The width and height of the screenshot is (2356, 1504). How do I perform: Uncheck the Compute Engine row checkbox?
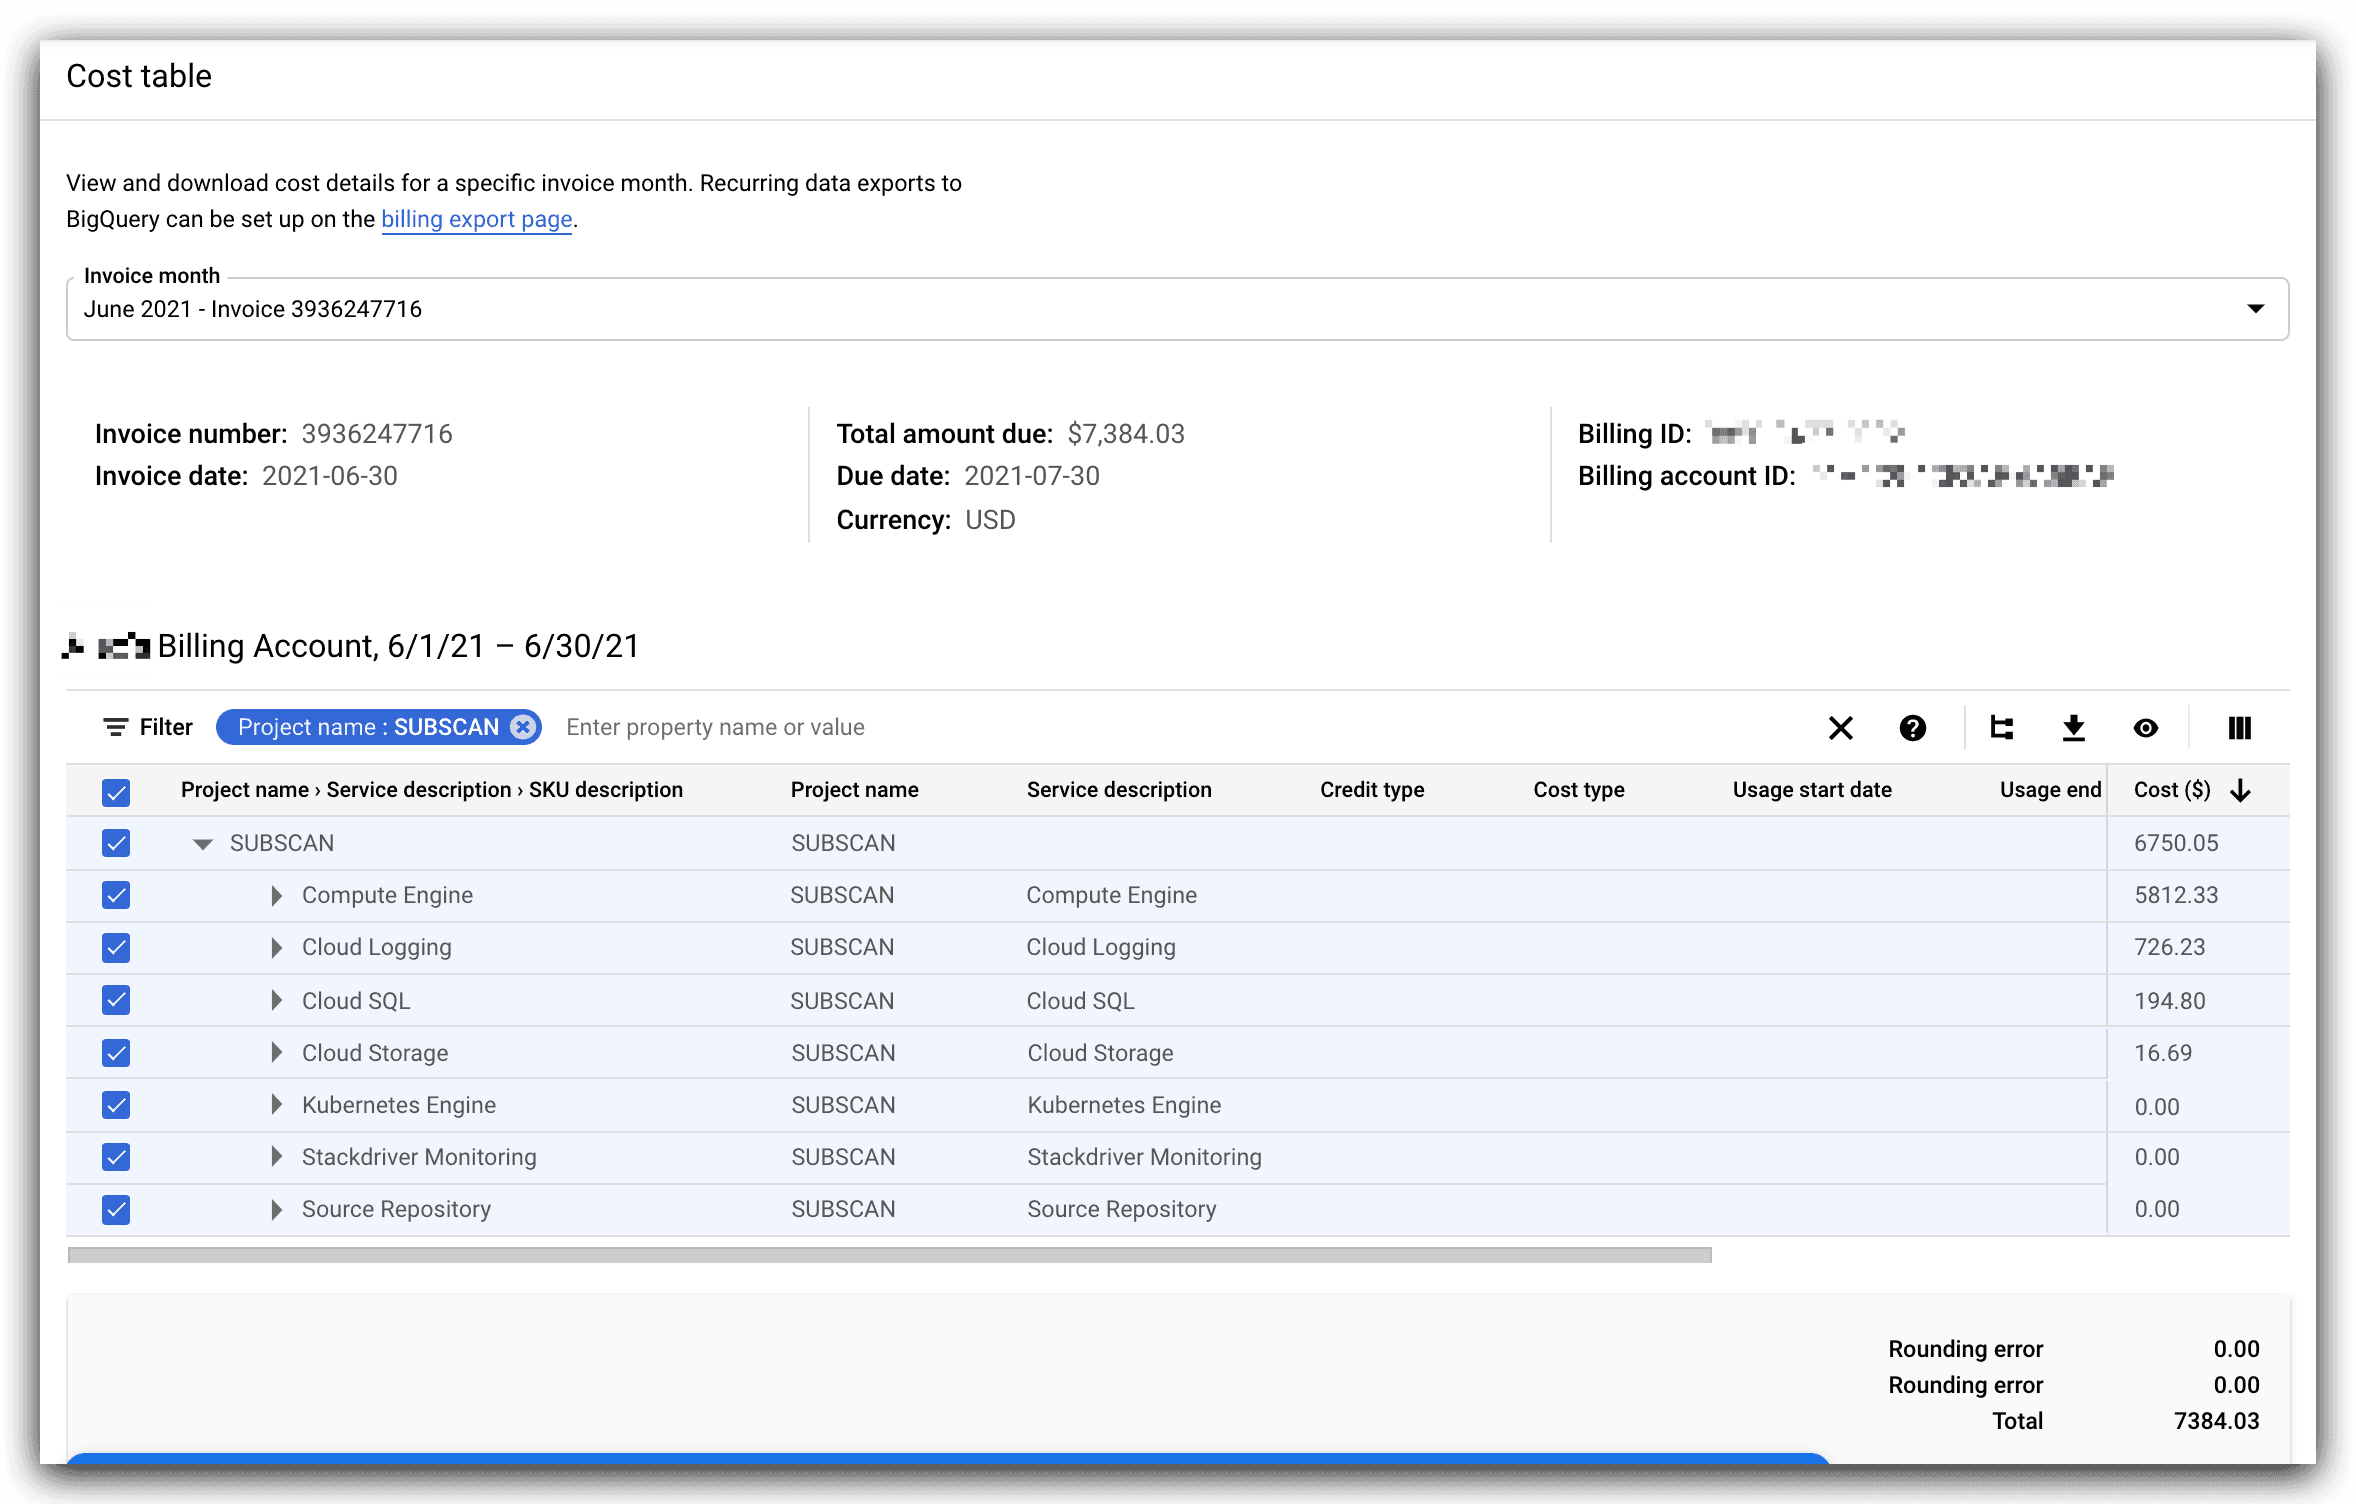pos(116,895)
